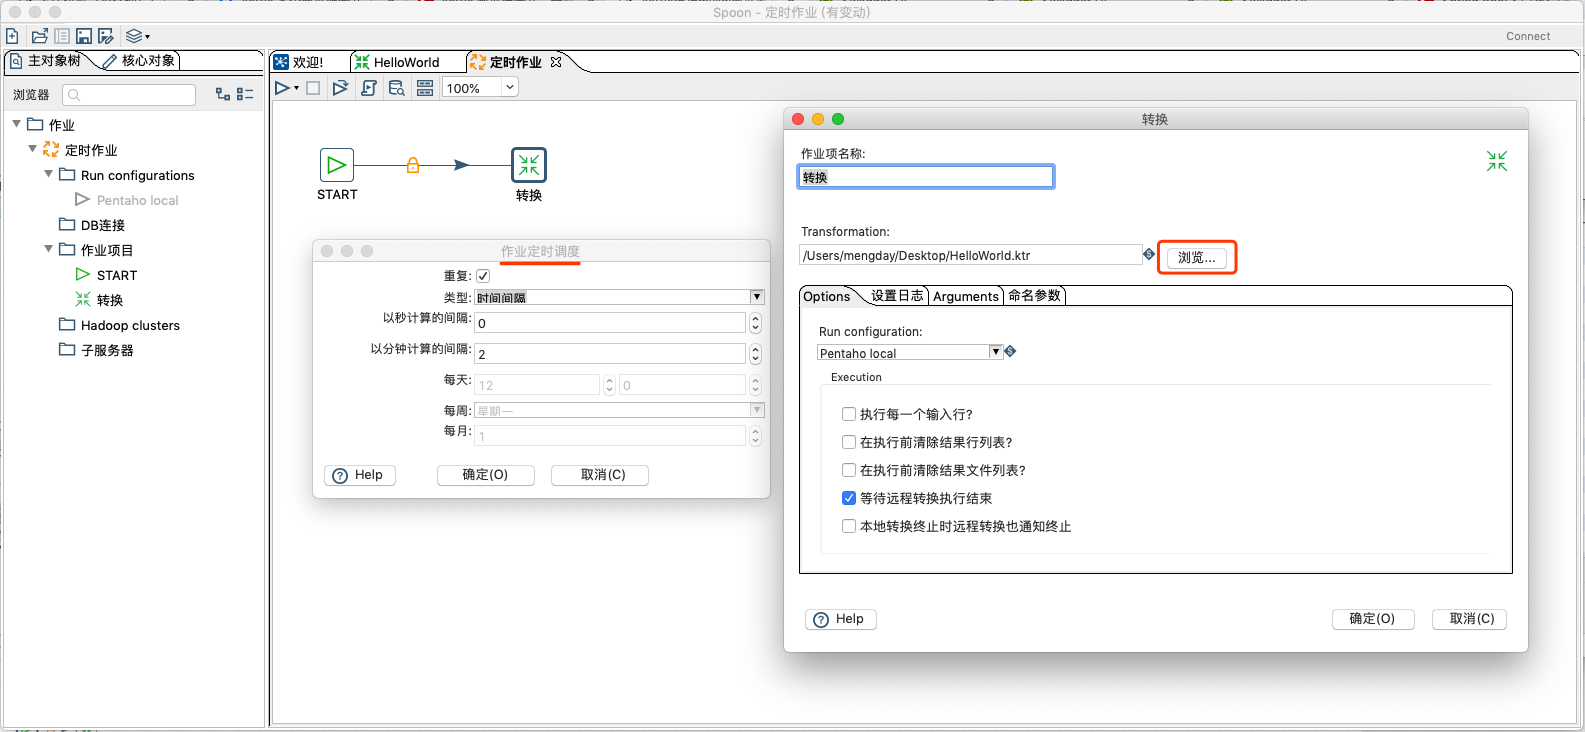Click the diamond icon beside Run configuration dropdown
The image size is (1585, 732).
point(1010,351)
